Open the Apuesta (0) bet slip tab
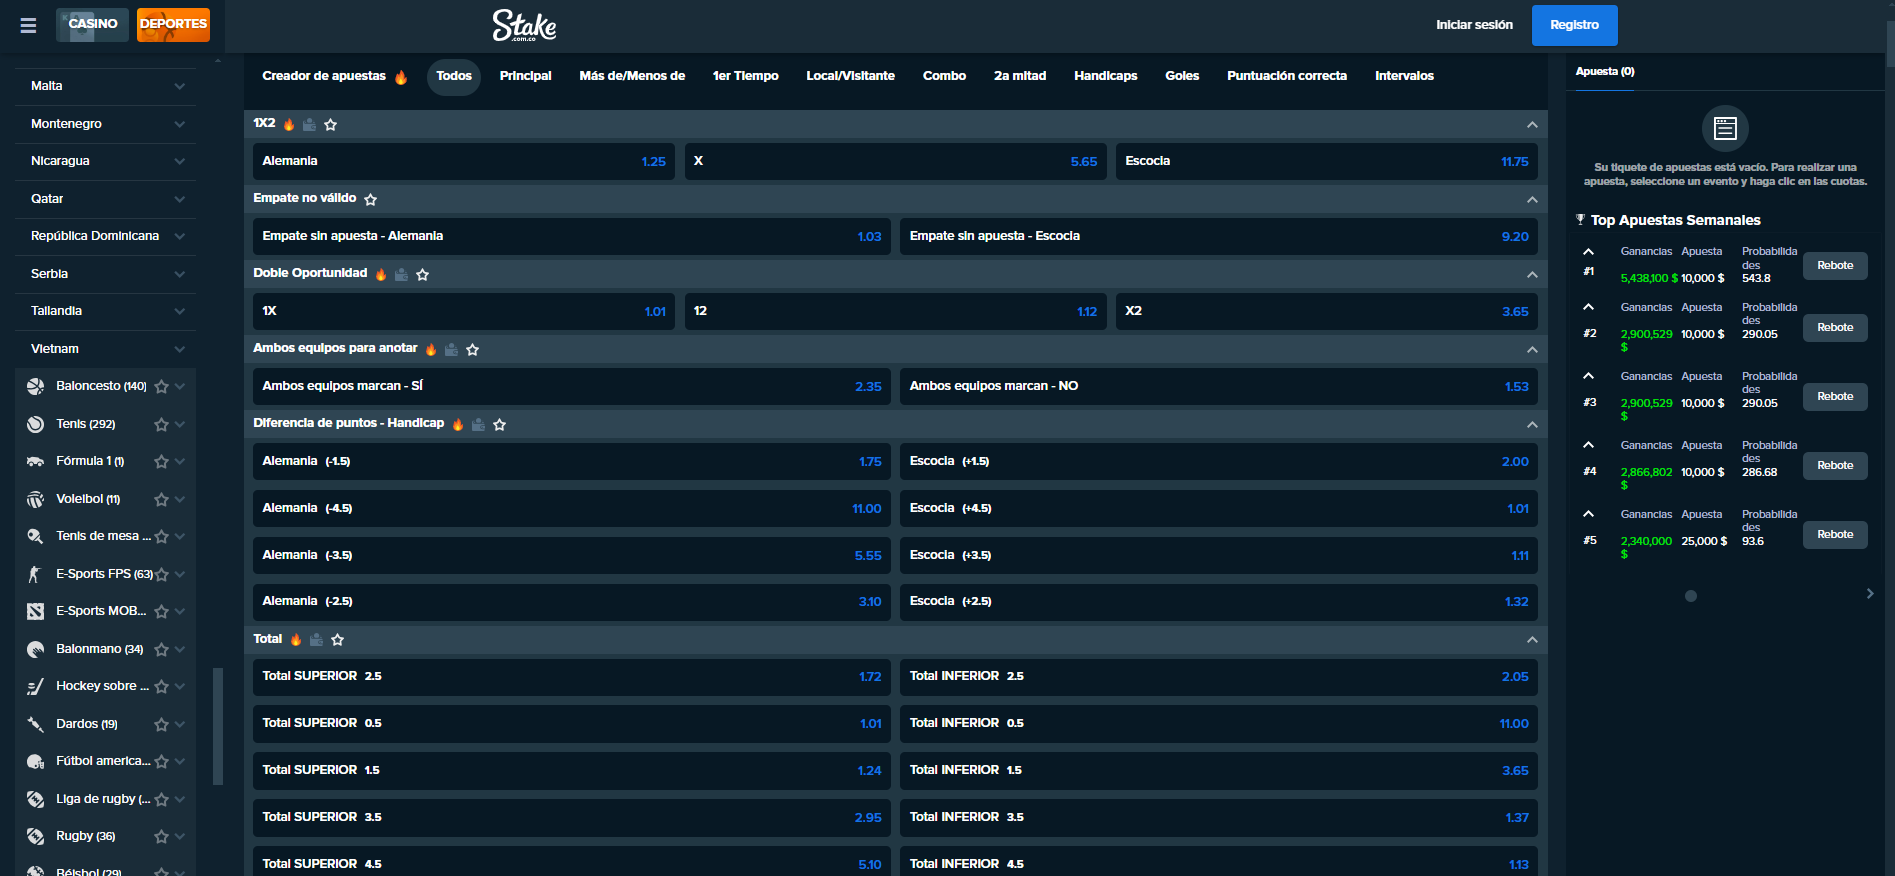 coord(1605,72)
